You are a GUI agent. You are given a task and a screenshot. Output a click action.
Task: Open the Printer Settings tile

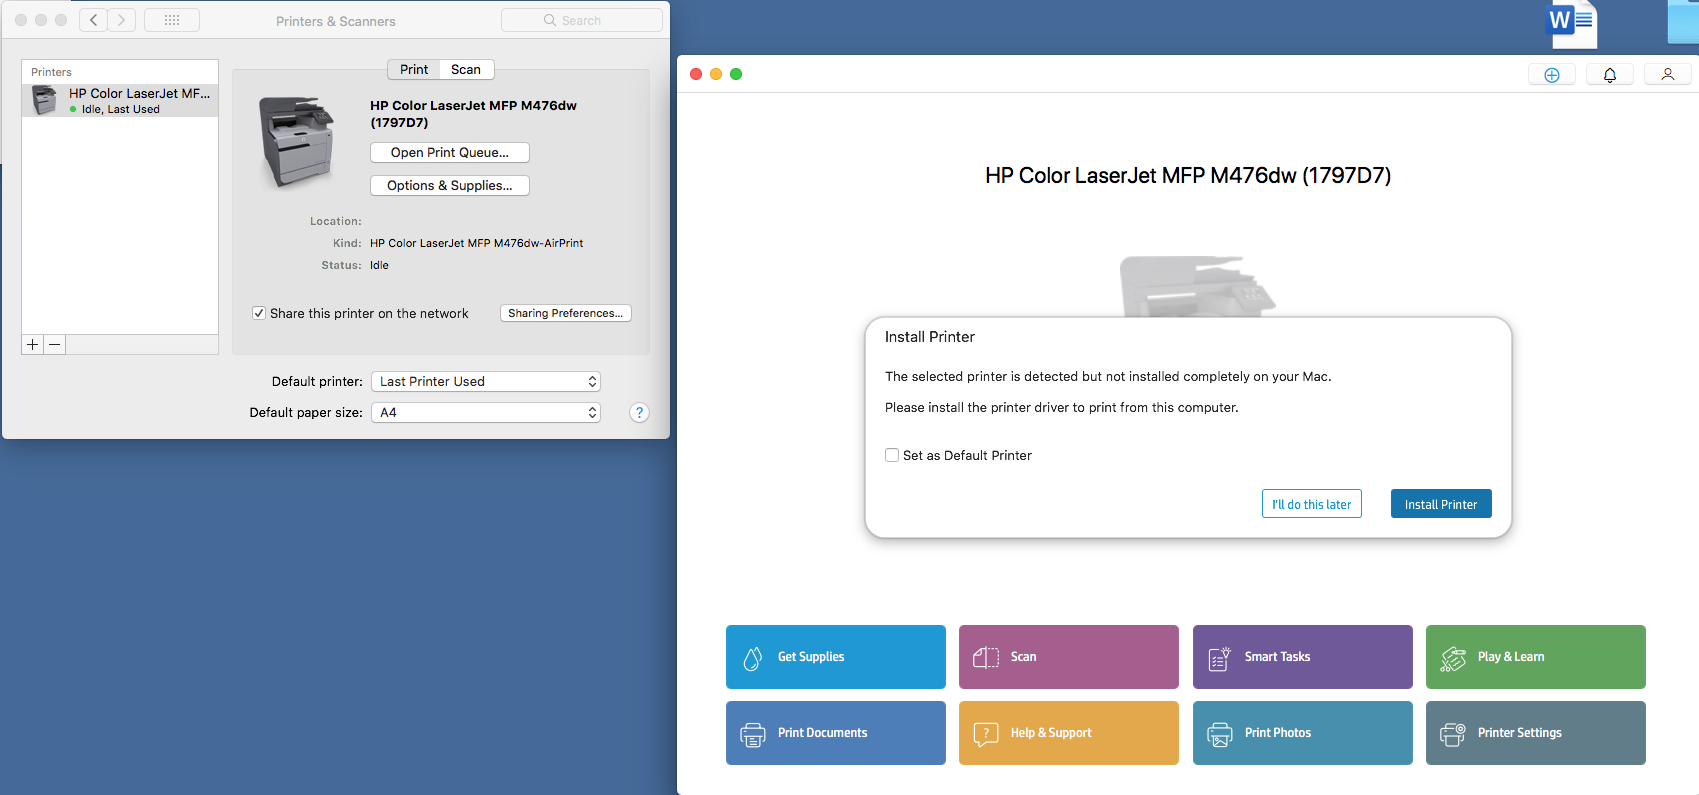coord(1536,733)
